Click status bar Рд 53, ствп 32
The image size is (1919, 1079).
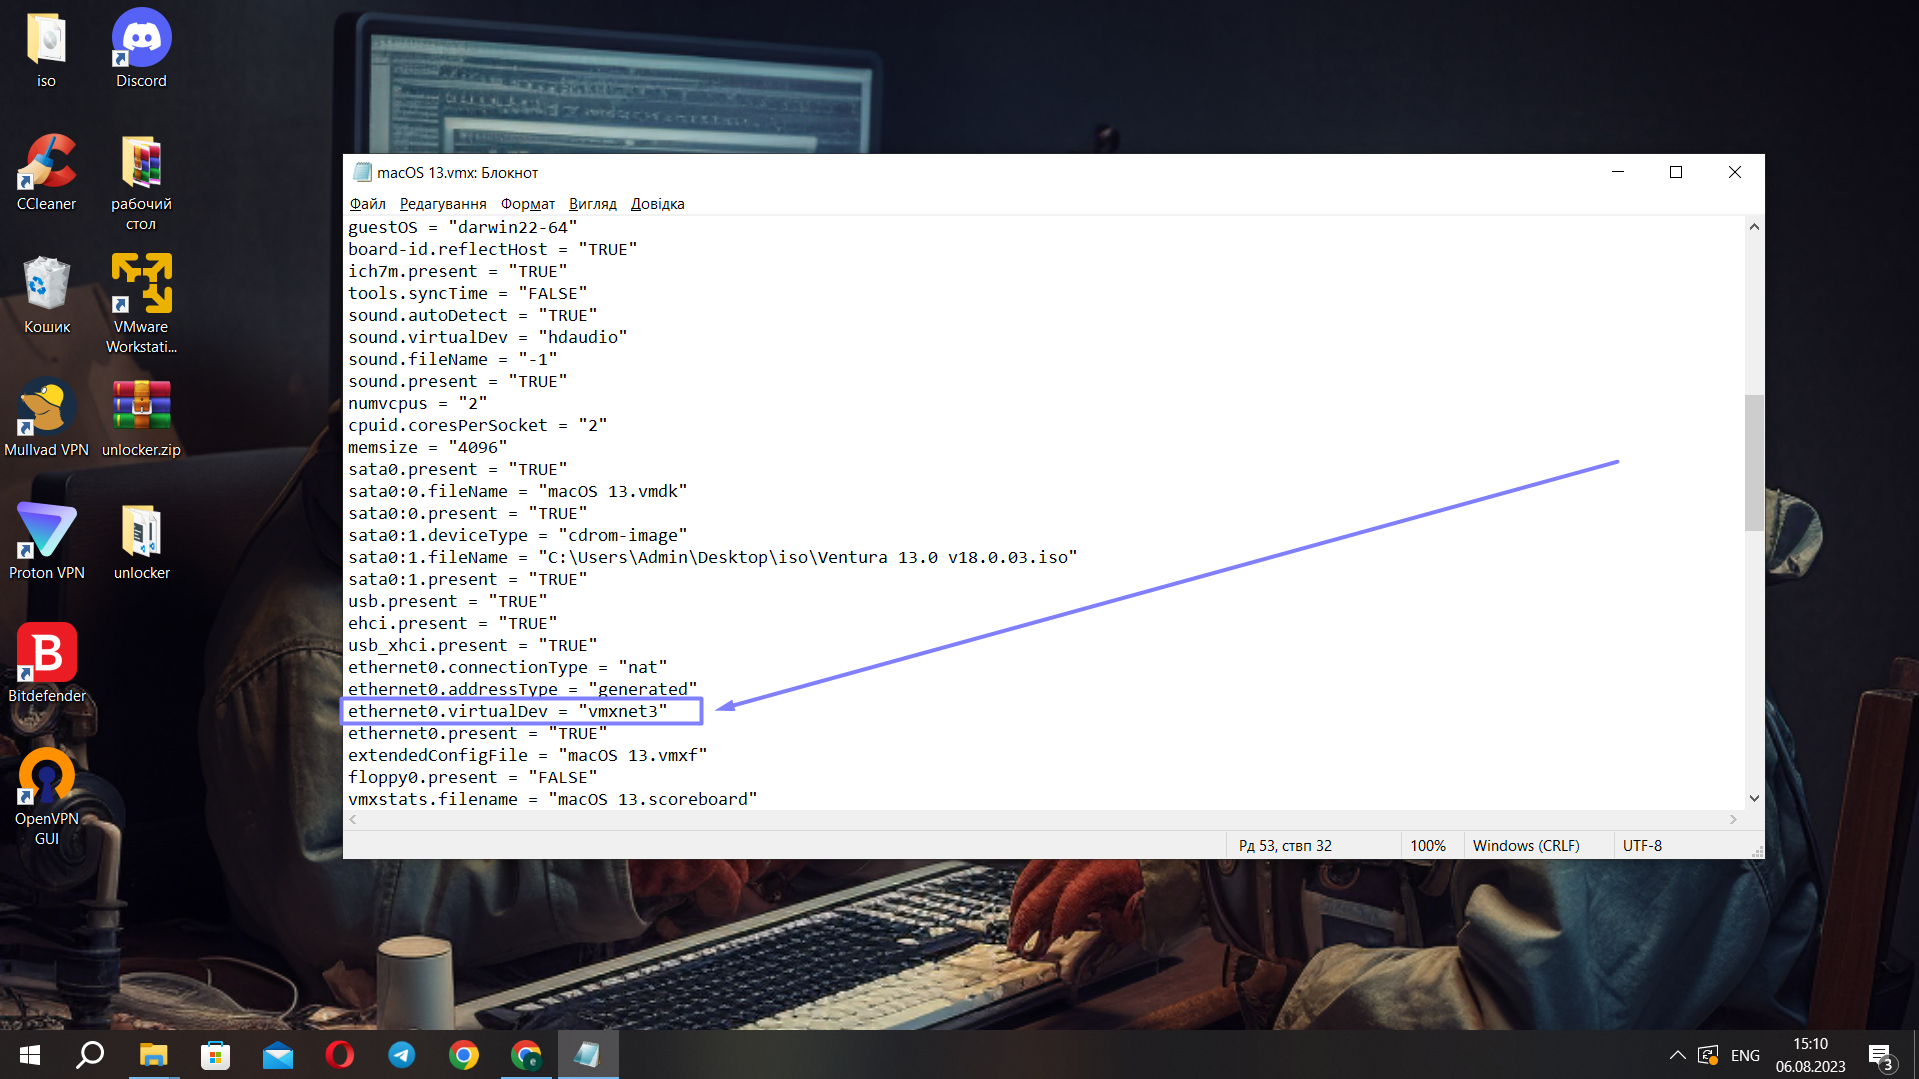1285,845
